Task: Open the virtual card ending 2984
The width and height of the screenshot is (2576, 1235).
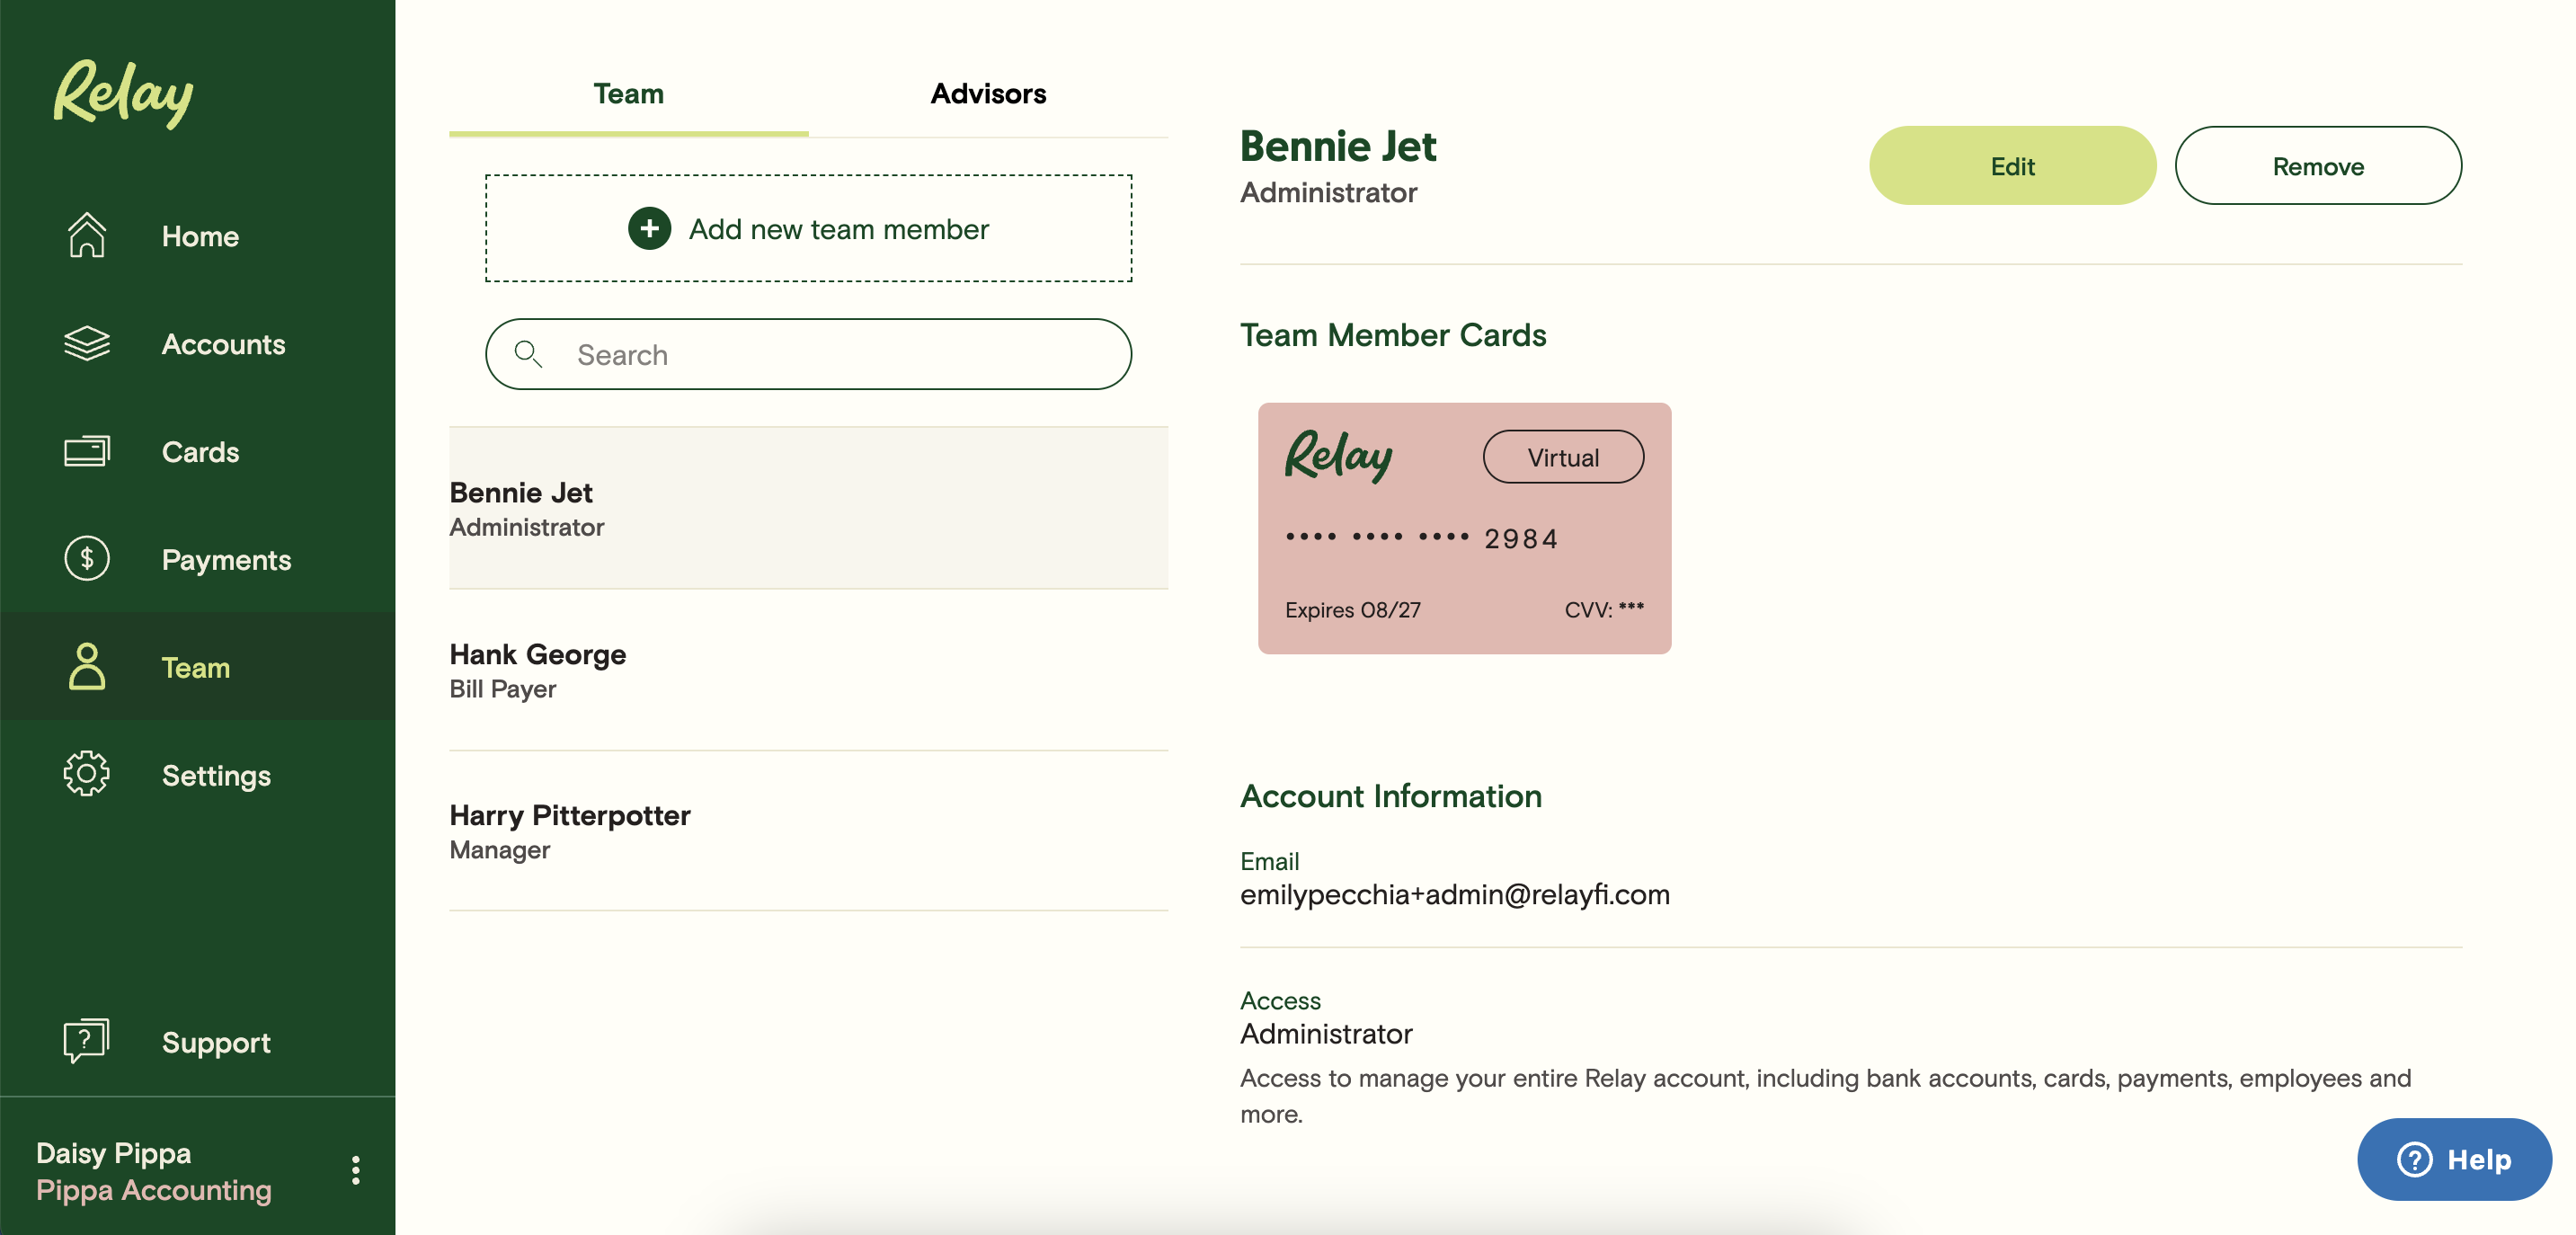Action: [1464, 529]
